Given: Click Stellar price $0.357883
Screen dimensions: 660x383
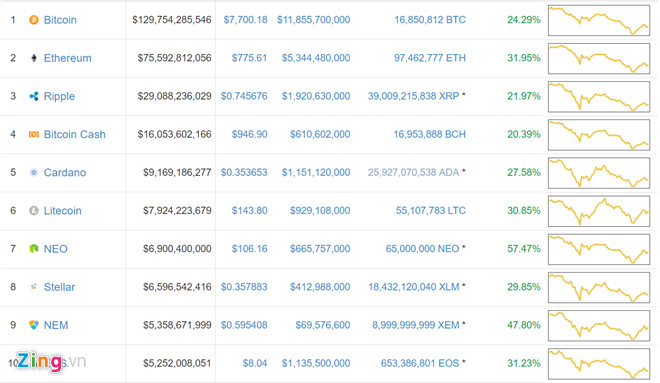Looking at the screenshot, I should tap(244, 287).
